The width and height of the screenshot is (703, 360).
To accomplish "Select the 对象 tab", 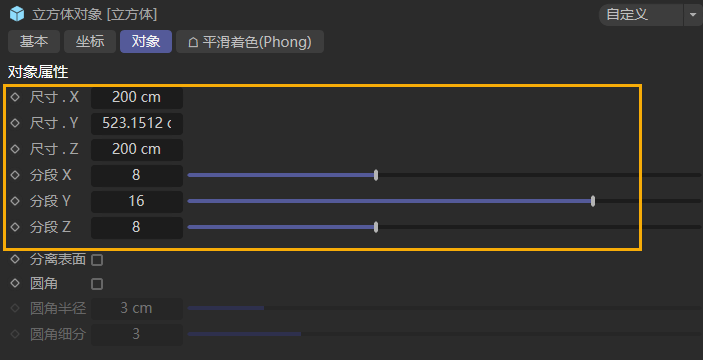I will (x=146, y=42).
